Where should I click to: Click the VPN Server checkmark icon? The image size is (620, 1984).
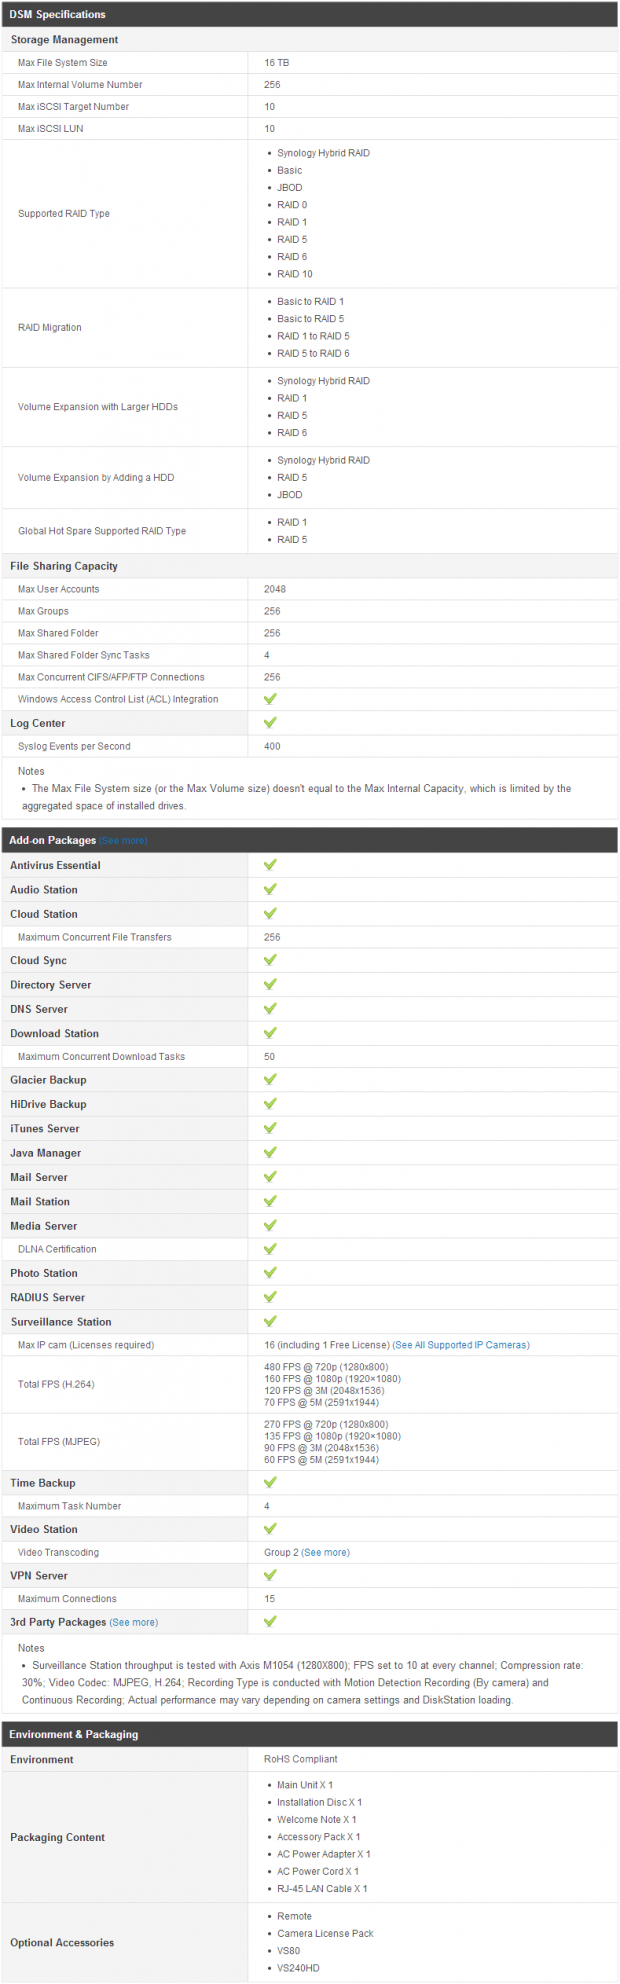pyautogui.click(x=270, y=1575)
